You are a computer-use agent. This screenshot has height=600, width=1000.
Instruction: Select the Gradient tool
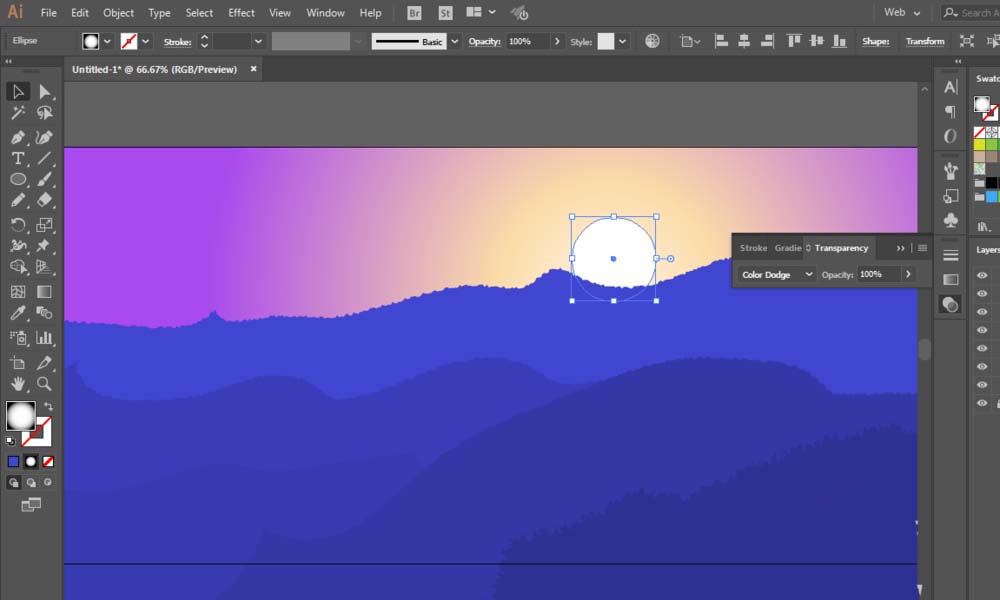click(x=44, y=292)
